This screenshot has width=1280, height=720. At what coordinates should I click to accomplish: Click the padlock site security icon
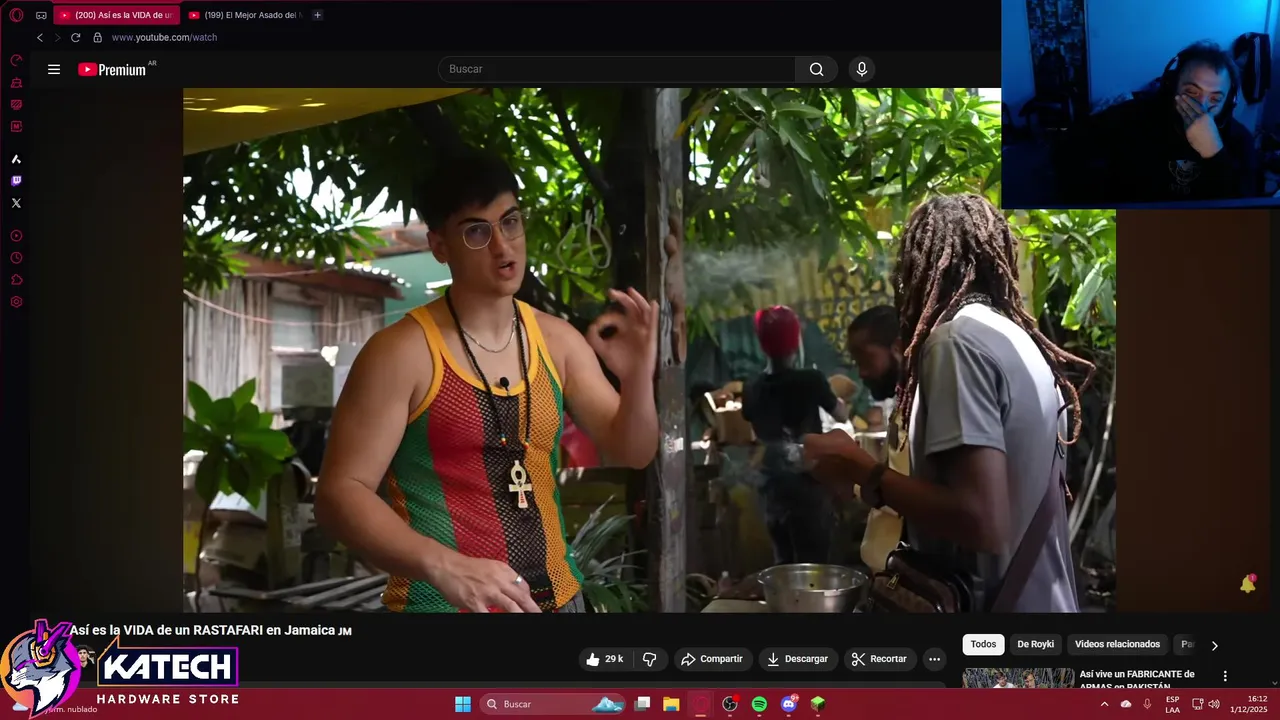tap(97, 37)
